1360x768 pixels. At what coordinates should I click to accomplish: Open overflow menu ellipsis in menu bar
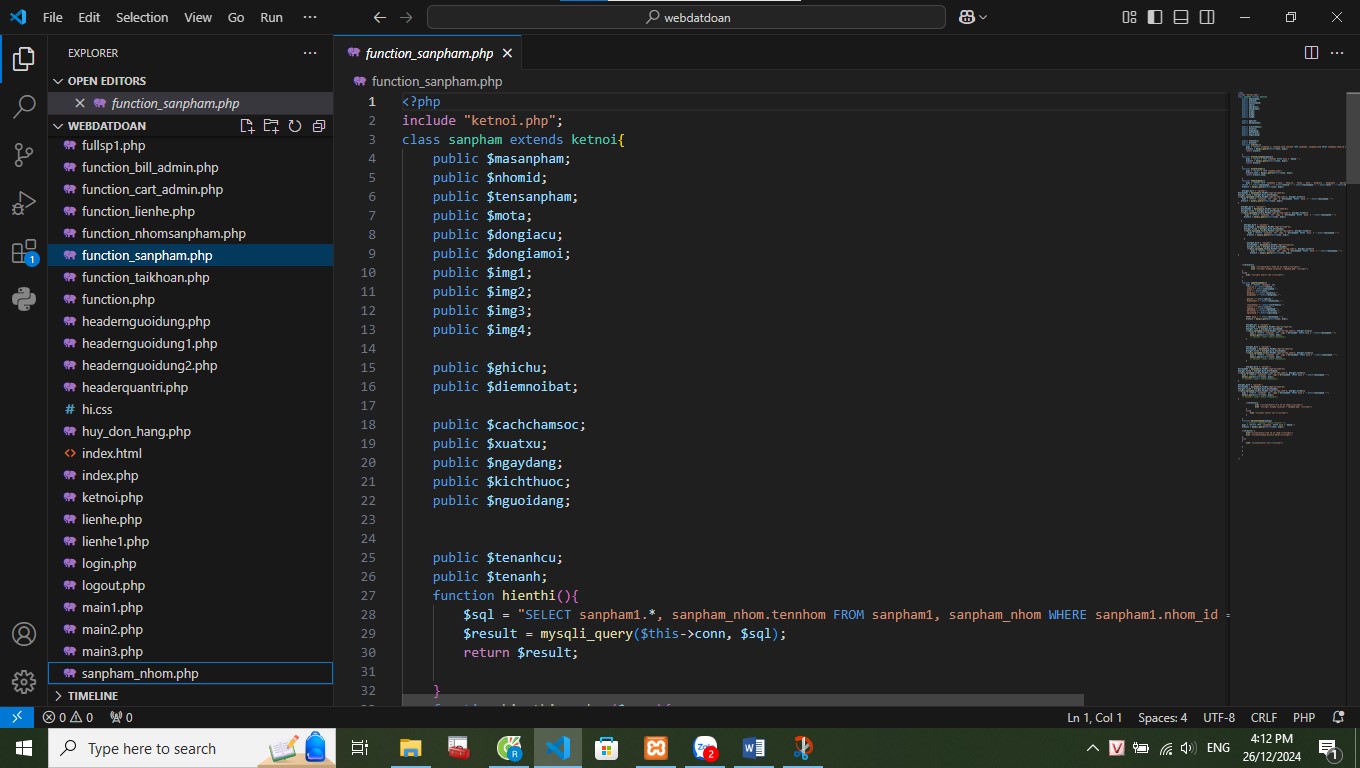(x=310, y=17)
